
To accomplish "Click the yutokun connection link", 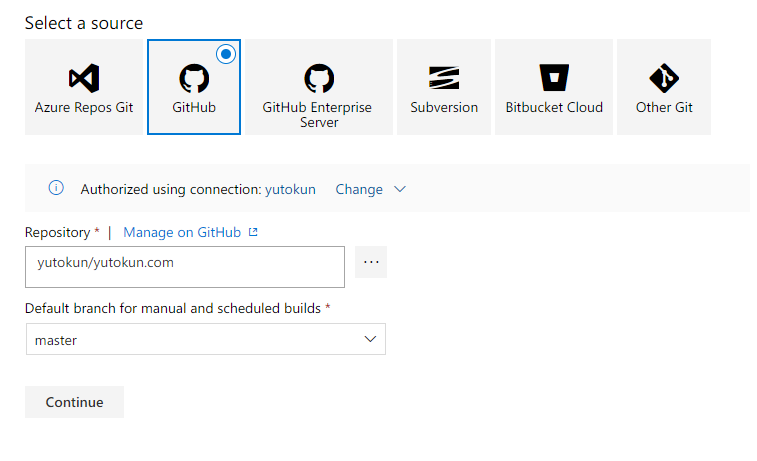I will point(290,189).
